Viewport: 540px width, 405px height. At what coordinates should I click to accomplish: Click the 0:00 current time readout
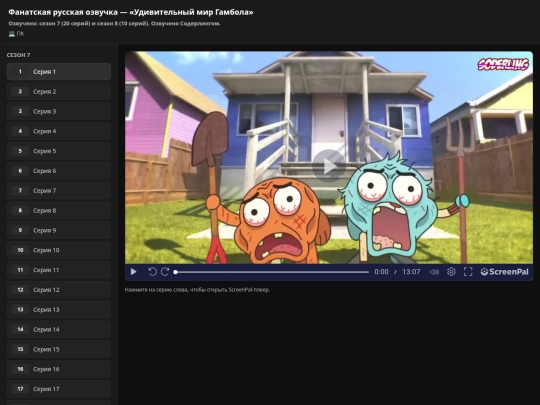pos(381,272)
